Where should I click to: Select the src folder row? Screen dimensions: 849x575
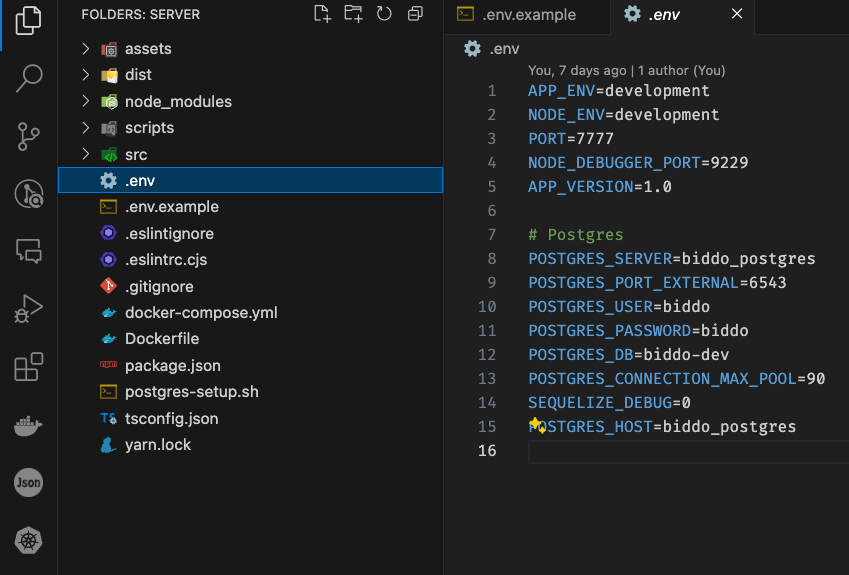pyautogui.click(x=250, y=154)
